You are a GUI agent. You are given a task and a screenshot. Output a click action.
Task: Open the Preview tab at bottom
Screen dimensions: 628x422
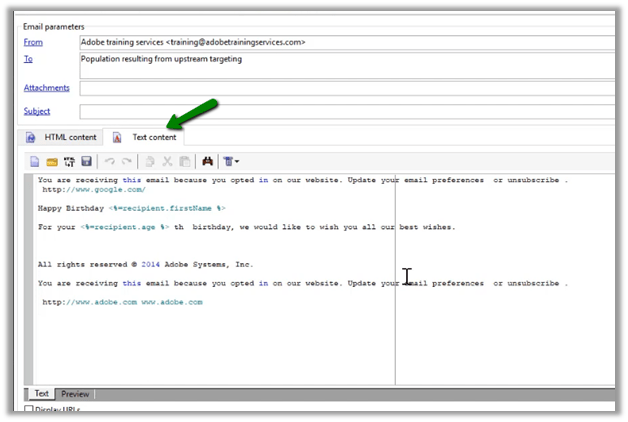point(75,394)
